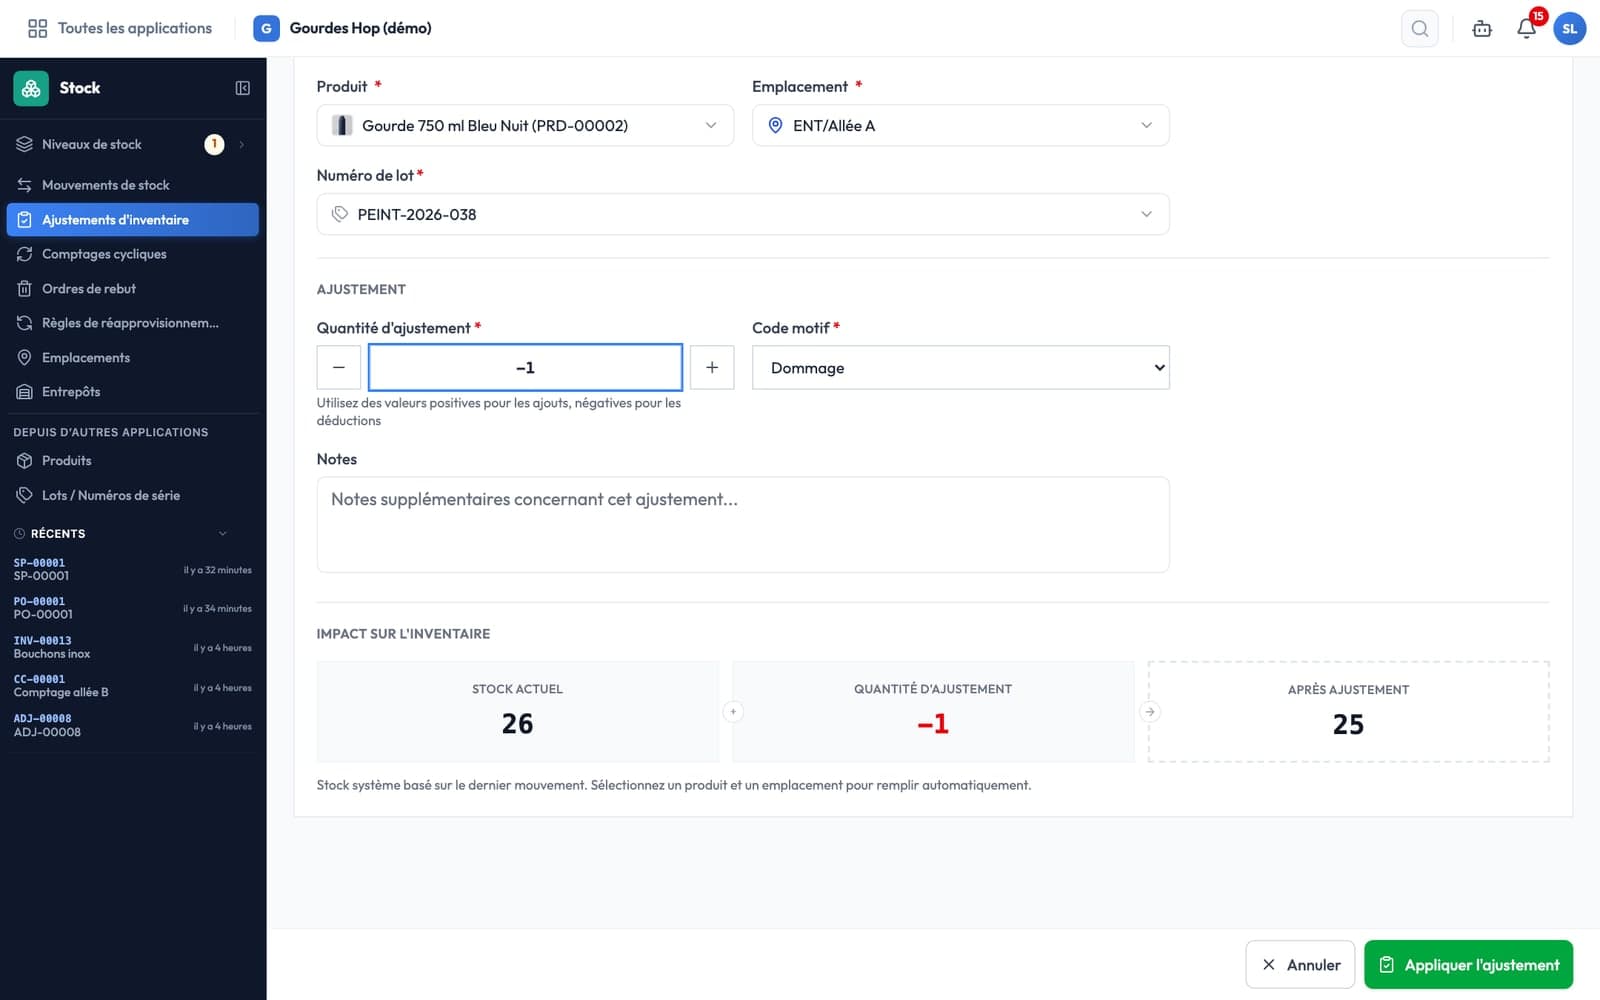Click the Gourdes Hop G logo badge

[266, 28]
